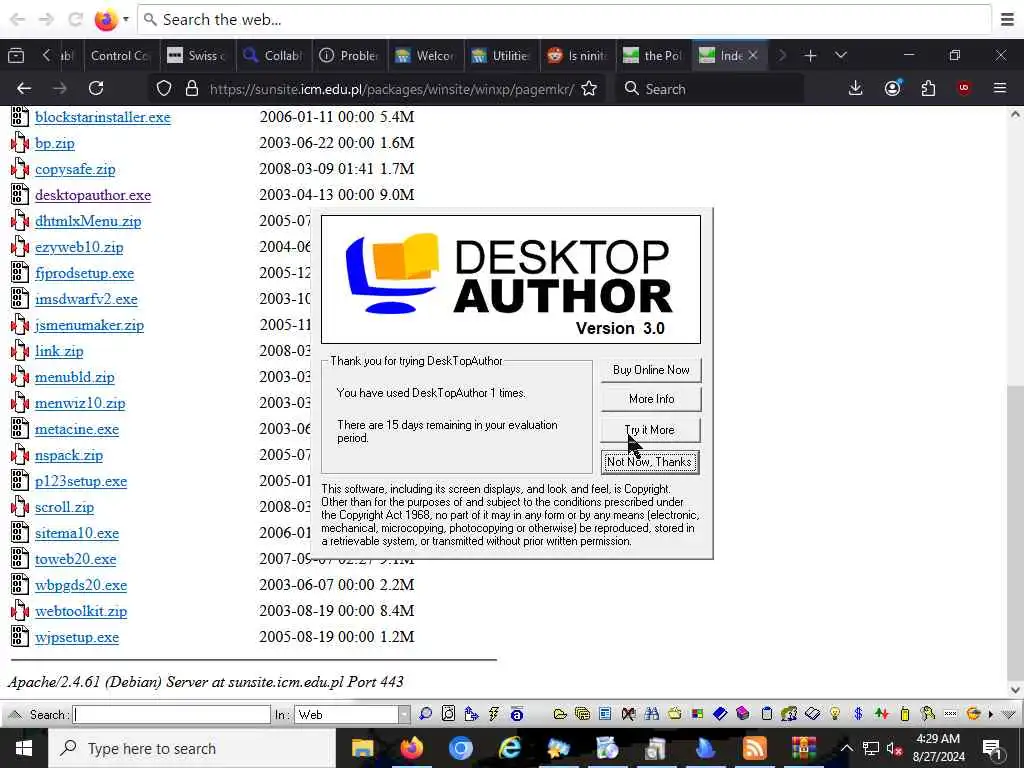The width and height of the screenshot is (1024, 768).
Task: Open the In: Web combo box
Action: (353, 714)
